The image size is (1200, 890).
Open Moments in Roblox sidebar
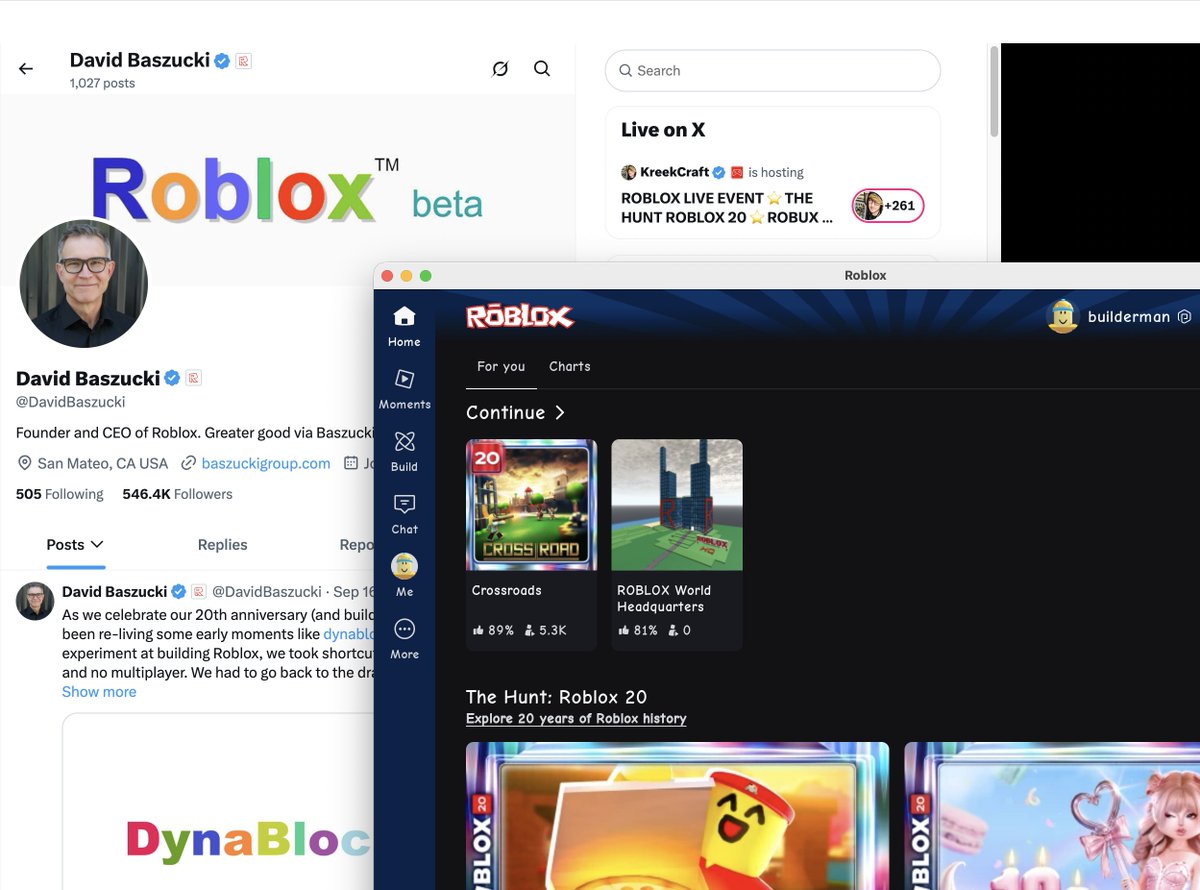tap(404, 389)
